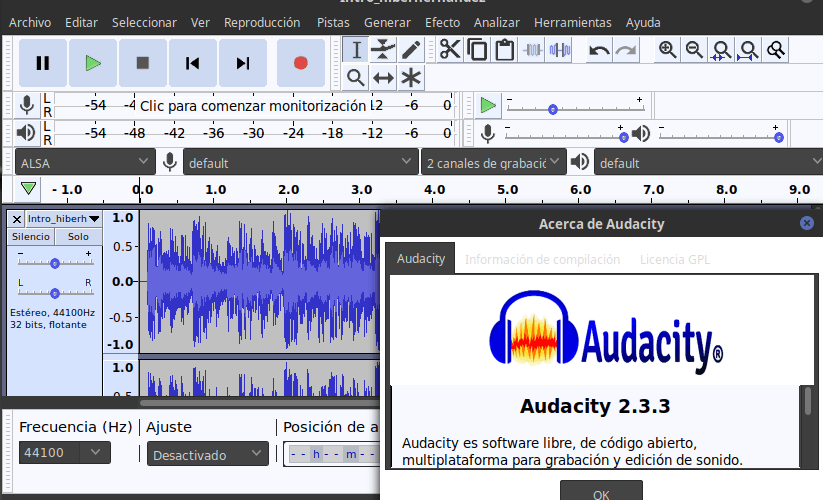Open the 44100 project frequency dropdown
The width and height of the screenshot is (823, 500).
pos(65,452)
